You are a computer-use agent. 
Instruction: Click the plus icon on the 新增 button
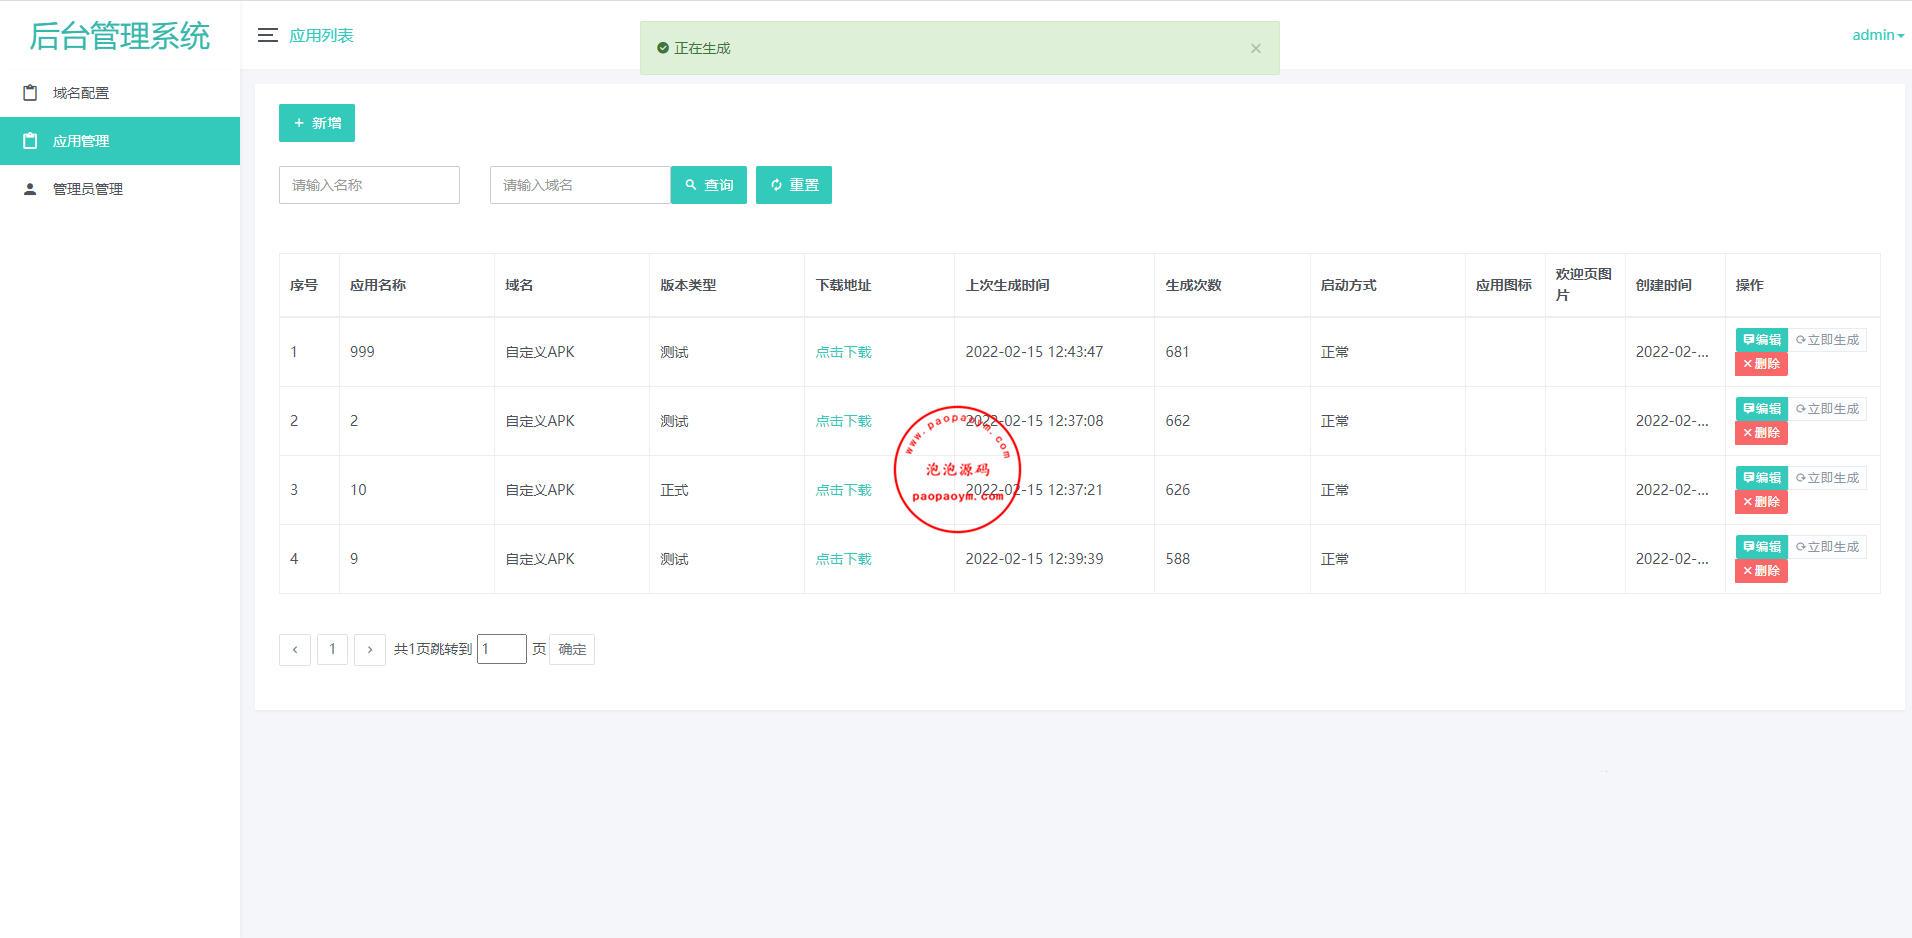pyautogui.click(x=298, y=122)
